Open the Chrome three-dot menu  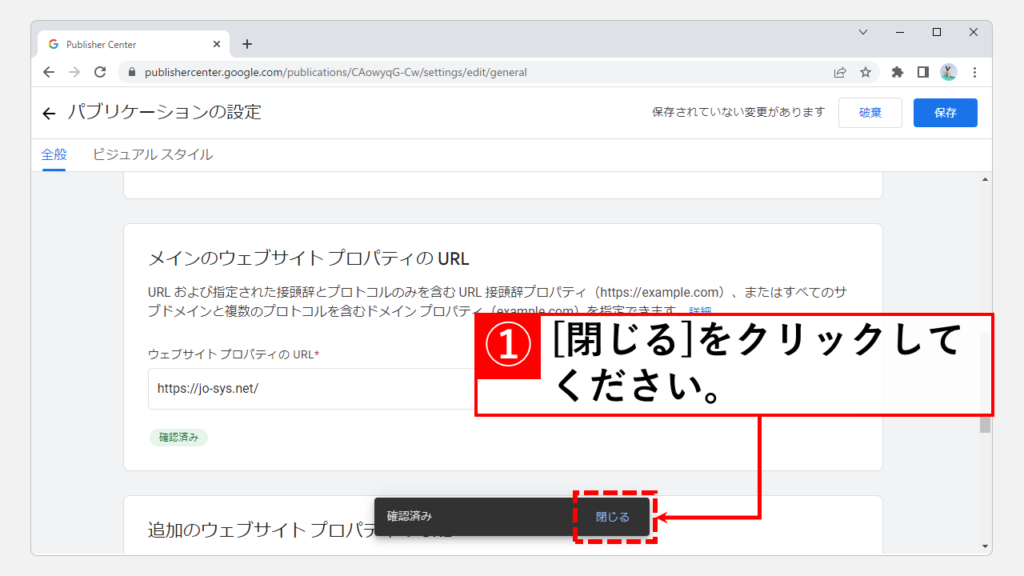(x=974, y=72)
